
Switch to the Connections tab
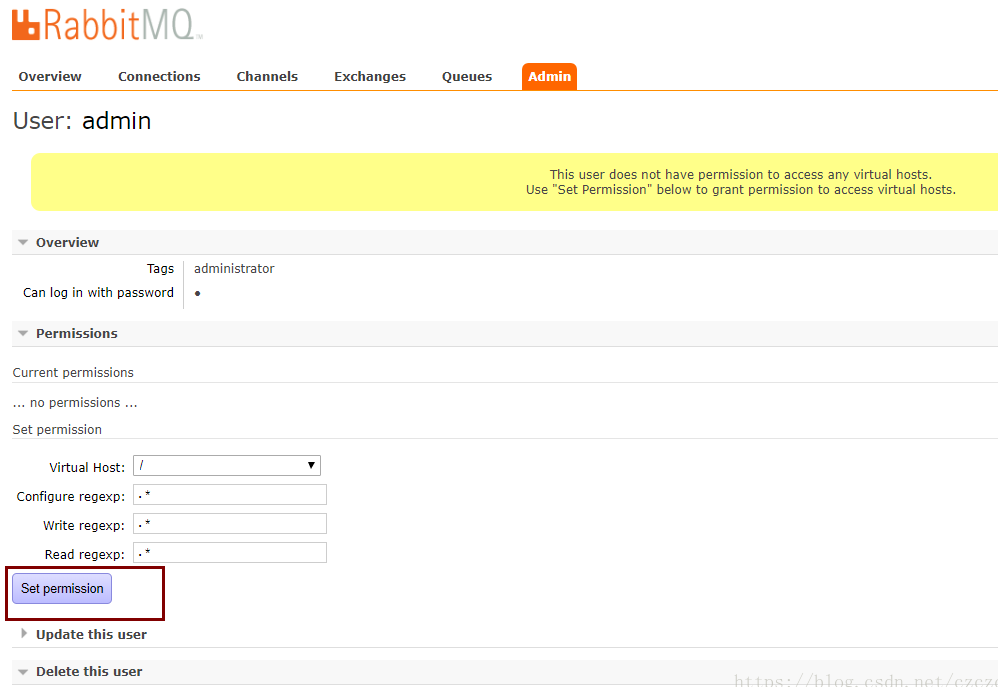tap(159, 76)
